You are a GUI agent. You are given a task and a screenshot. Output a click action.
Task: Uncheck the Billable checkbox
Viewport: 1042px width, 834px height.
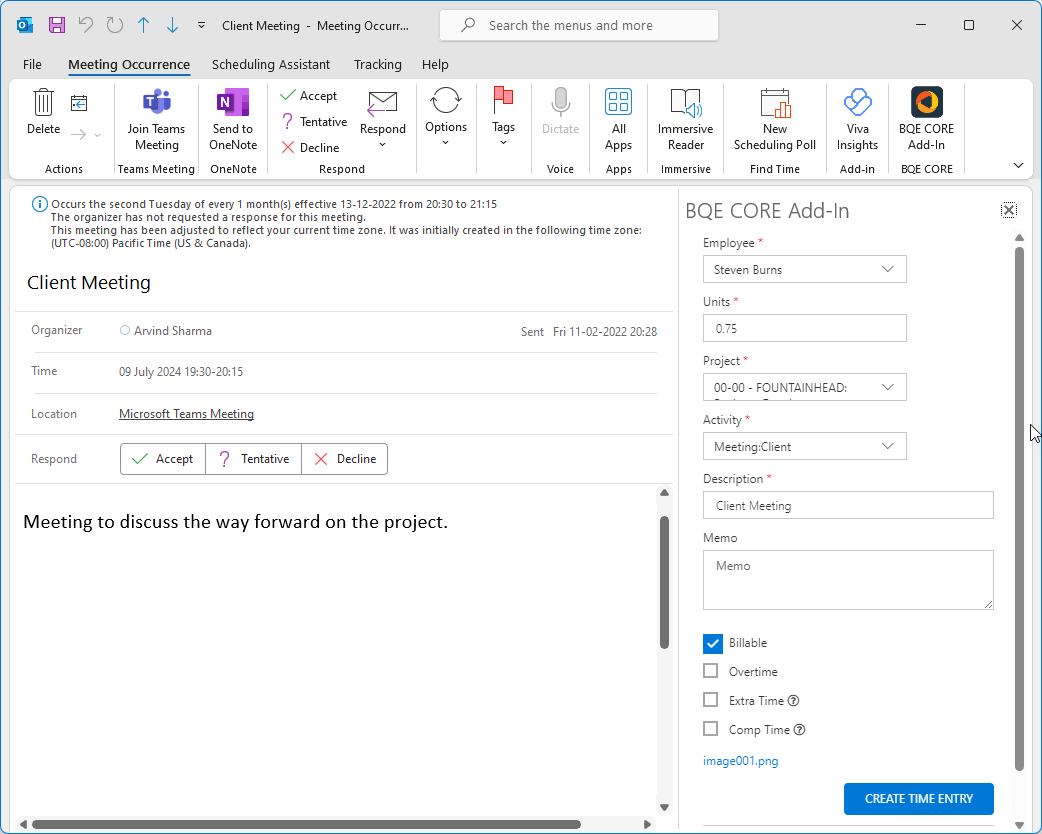(x=712, y=643)
